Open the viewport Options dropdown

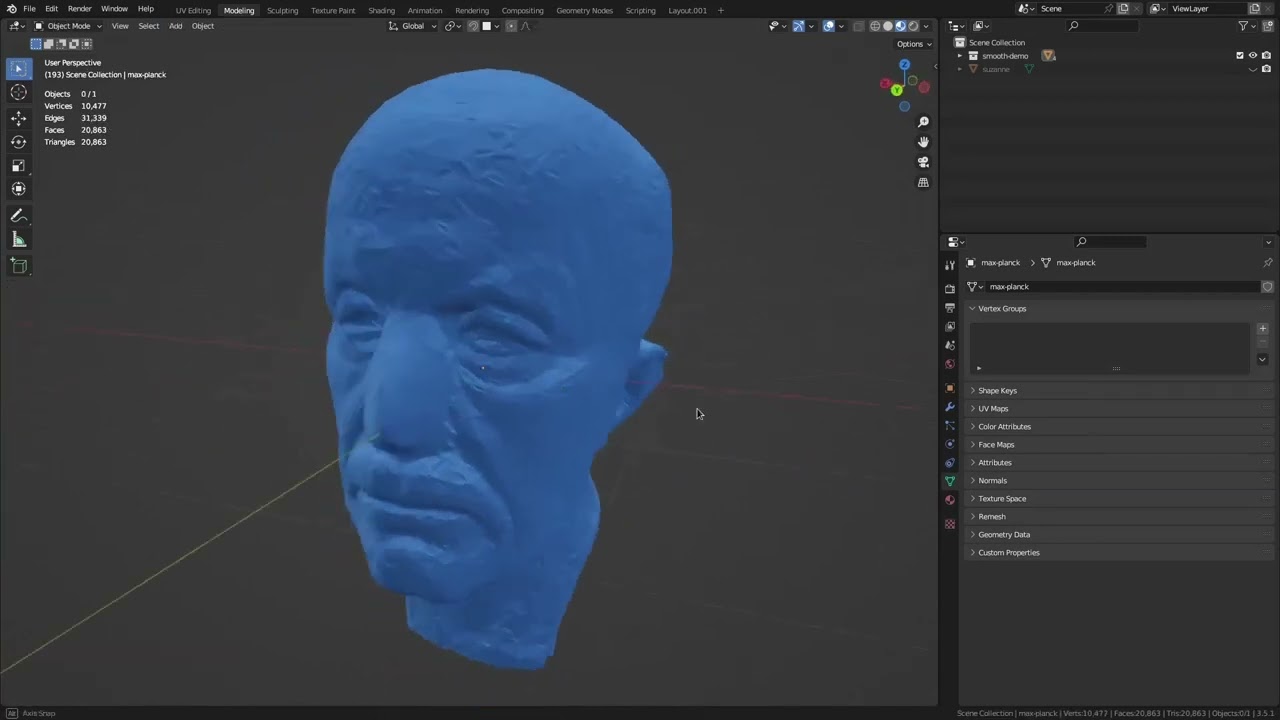914,44
